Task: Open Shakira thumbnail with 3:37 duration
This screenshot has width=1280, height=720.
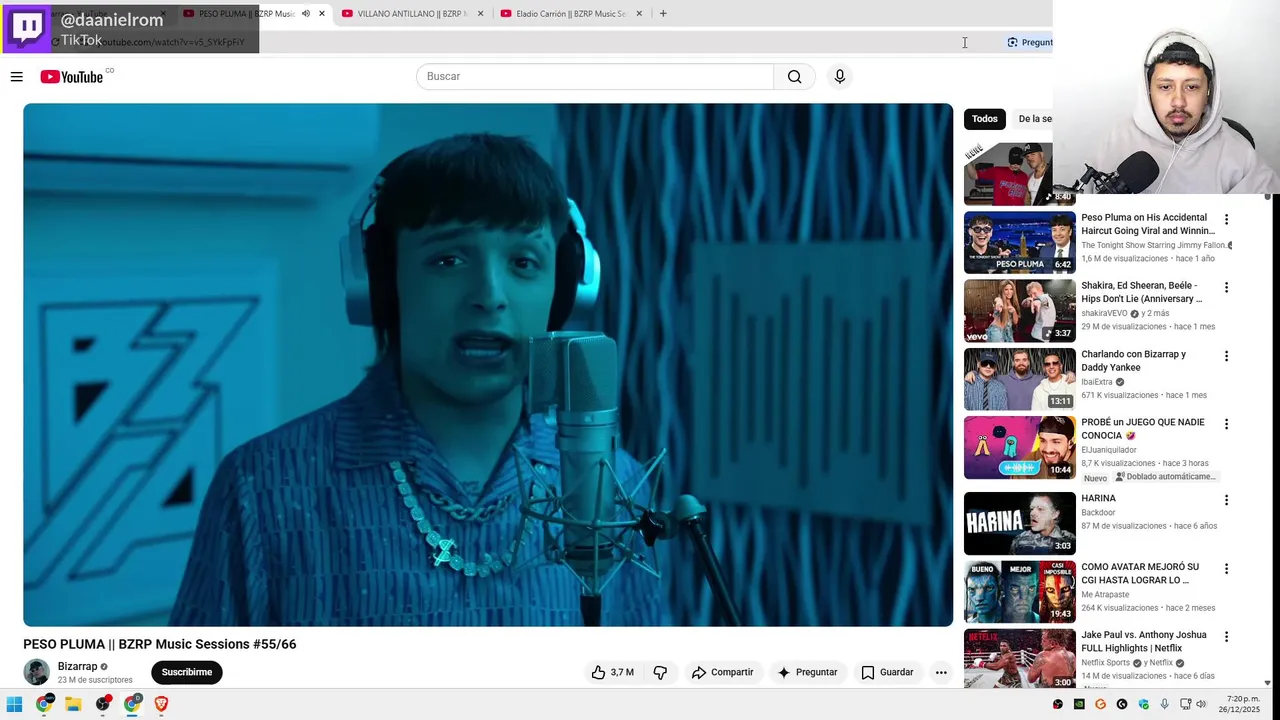Action: coord(1020,311)
